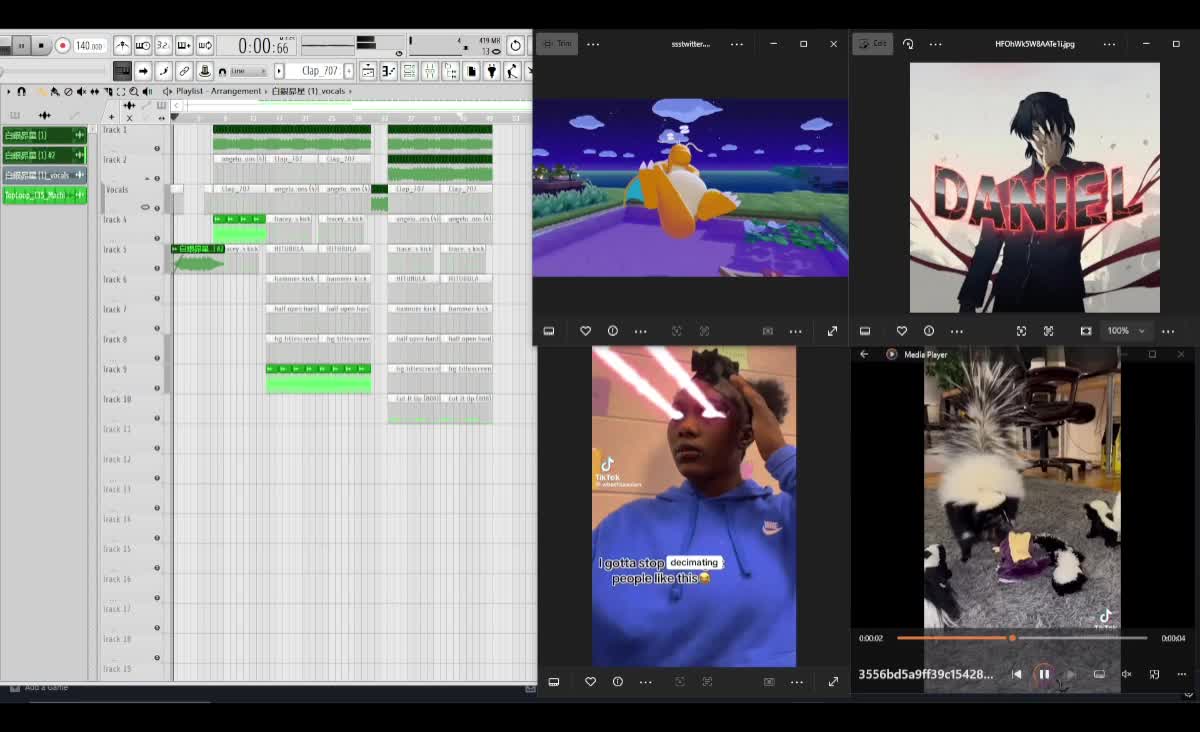Click the FL Studio record button
This screenshot has height=732, width=1200.
pos(62,45)
